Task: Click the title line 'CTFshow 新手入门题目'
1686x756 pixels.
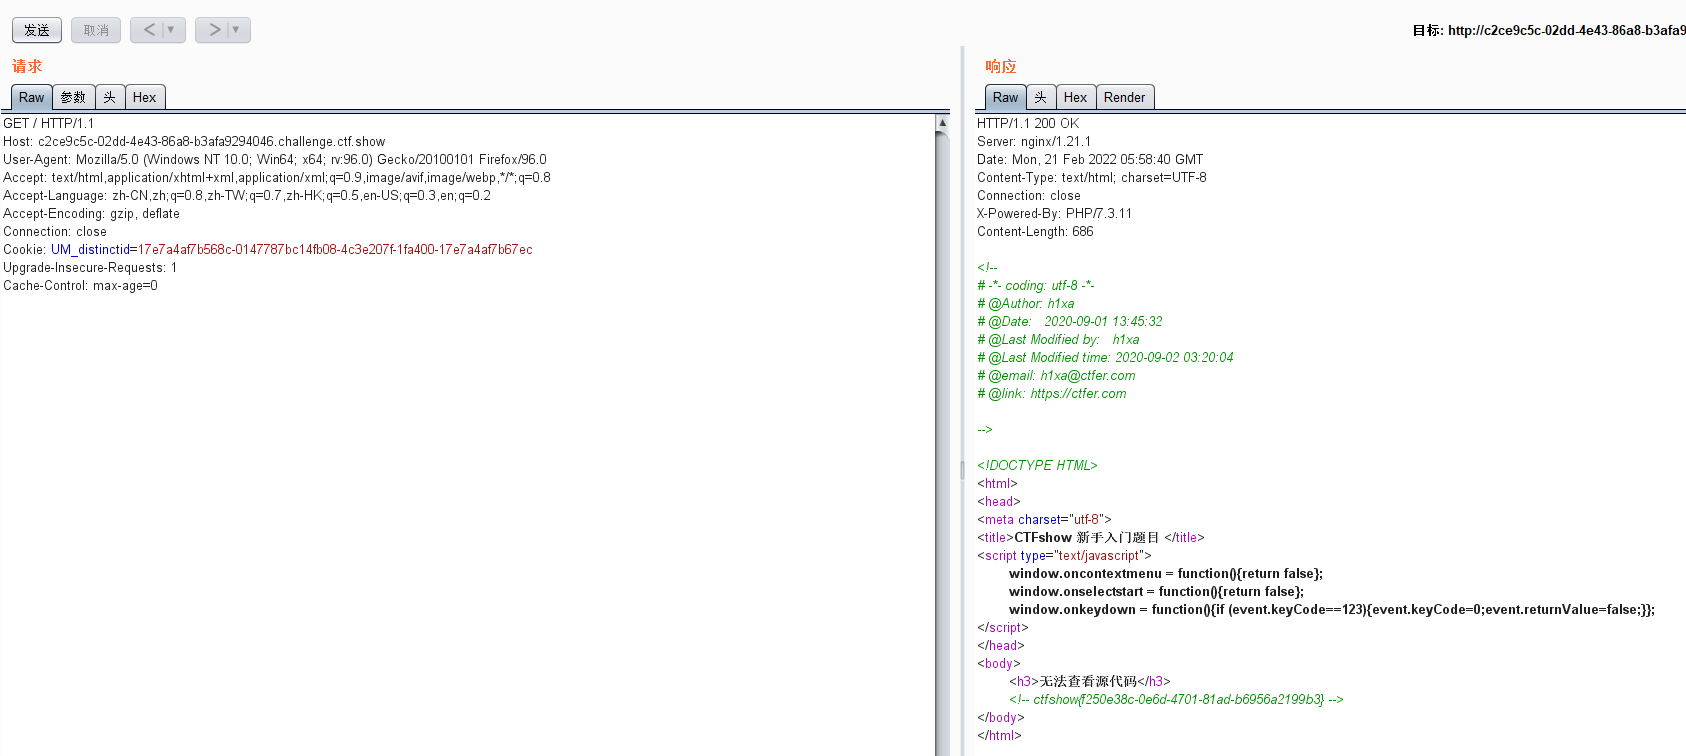Action: pyautogui.click(x=1091, y=537)
